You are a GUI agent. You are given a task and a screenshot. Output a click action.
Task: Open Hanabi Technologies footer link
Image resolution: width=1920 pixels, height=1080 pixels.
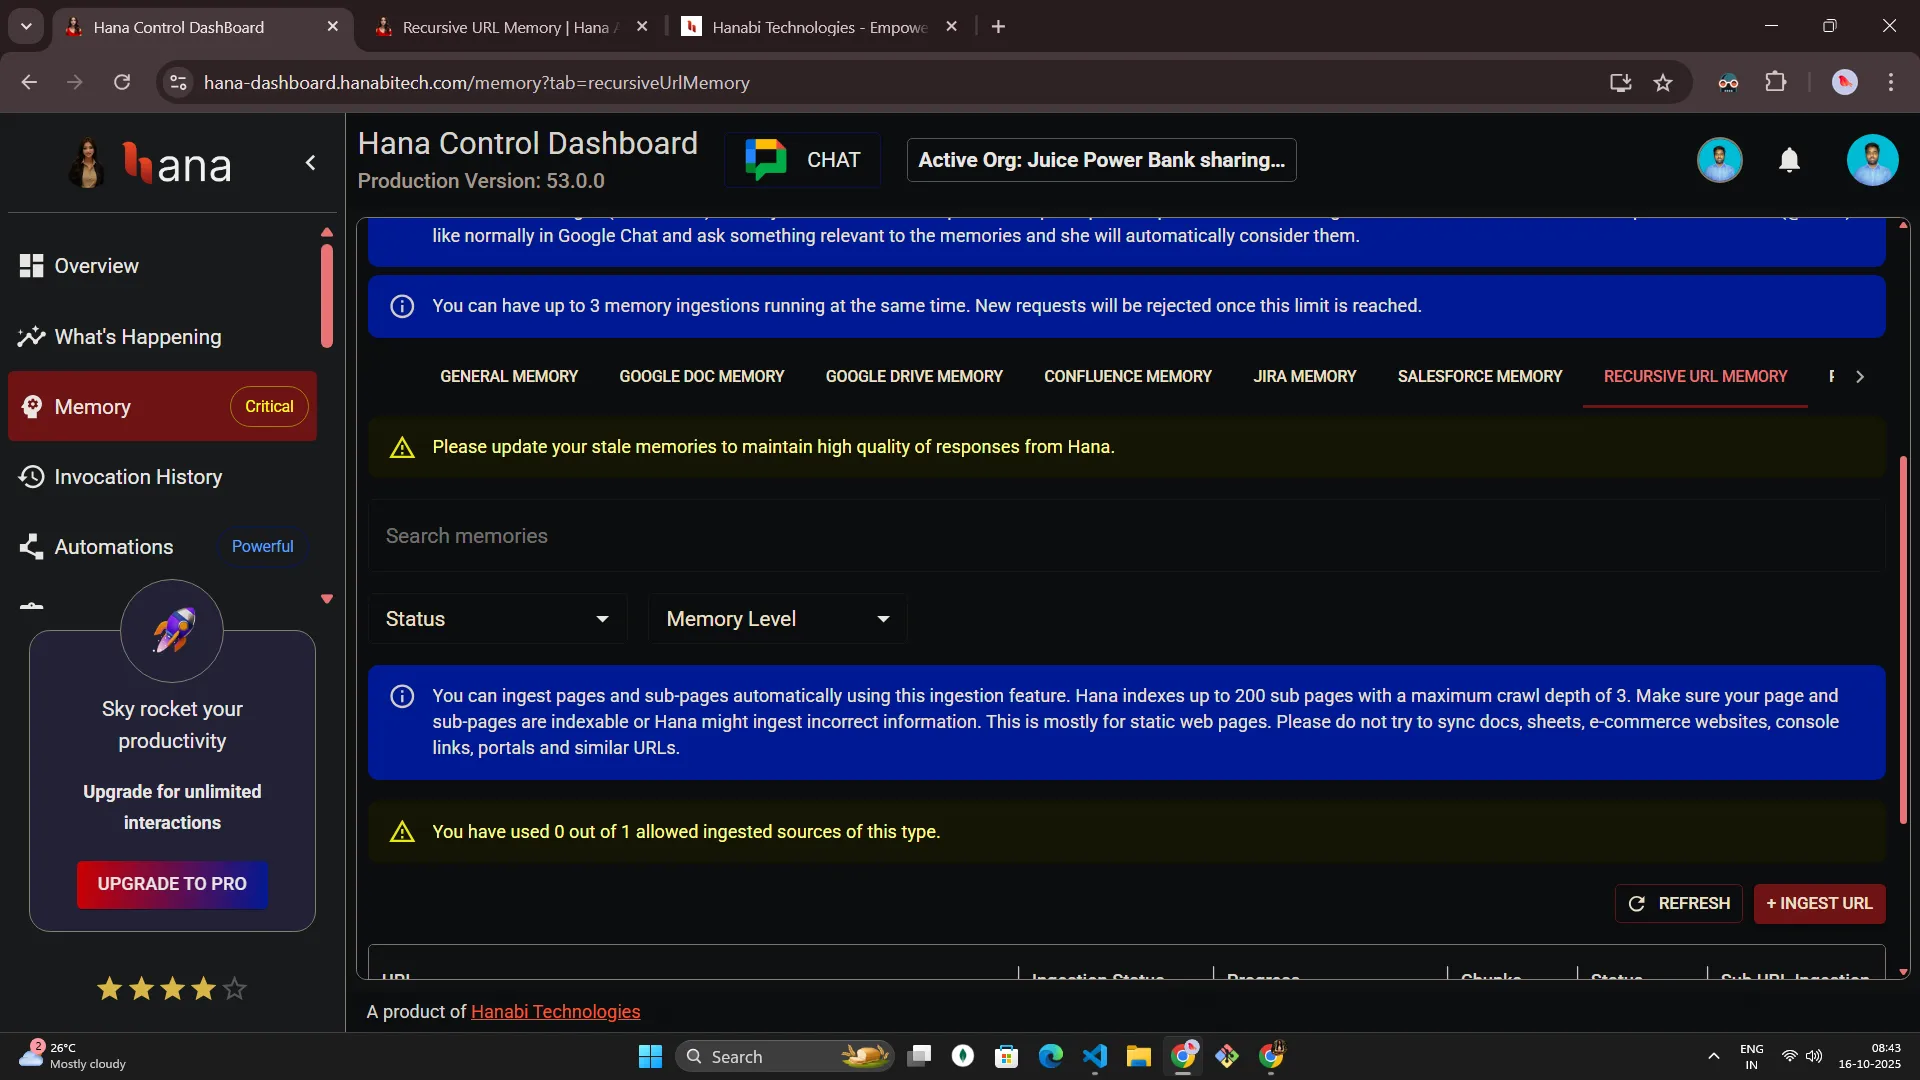555,1012
